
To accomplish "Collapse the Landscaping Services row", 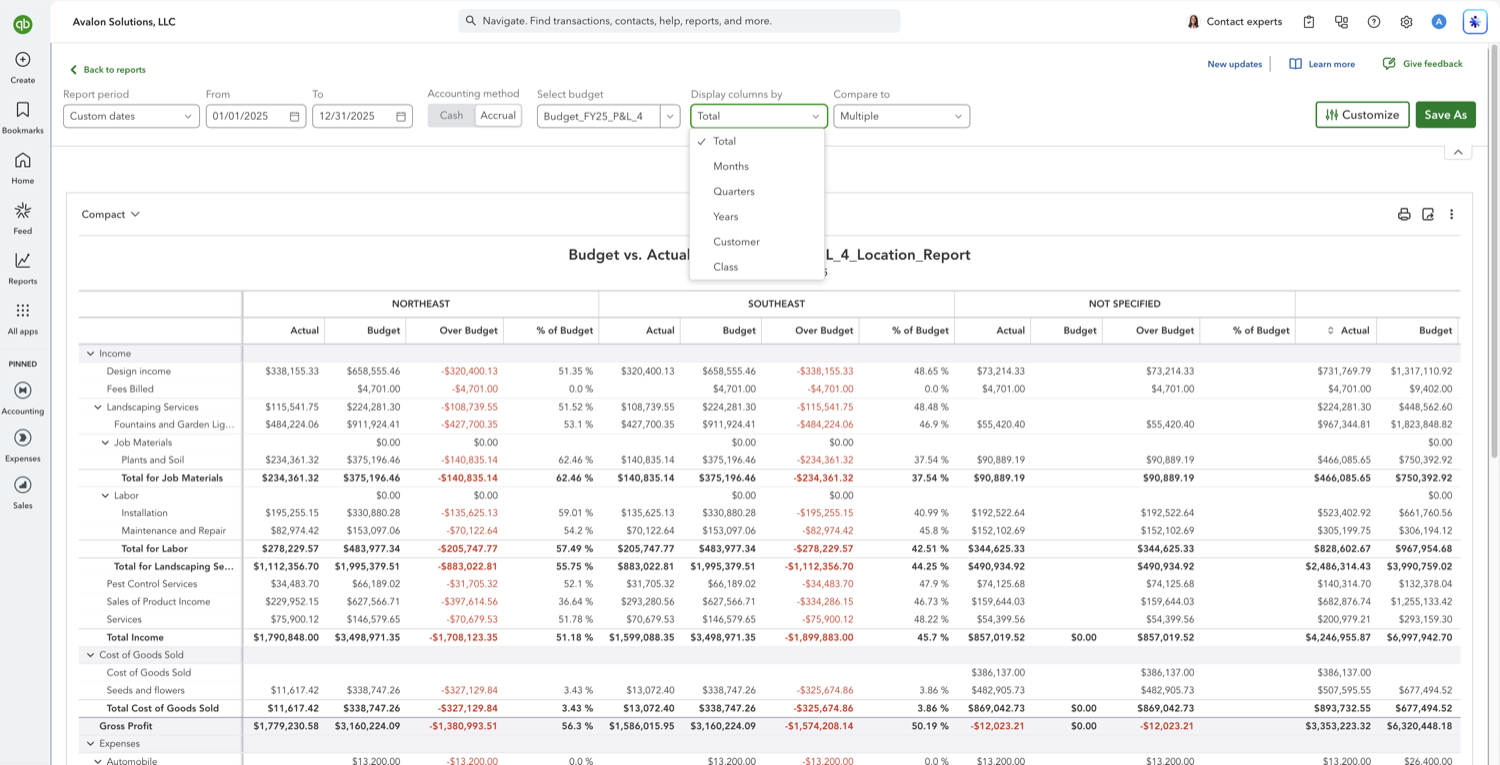I will pos(98,407).
